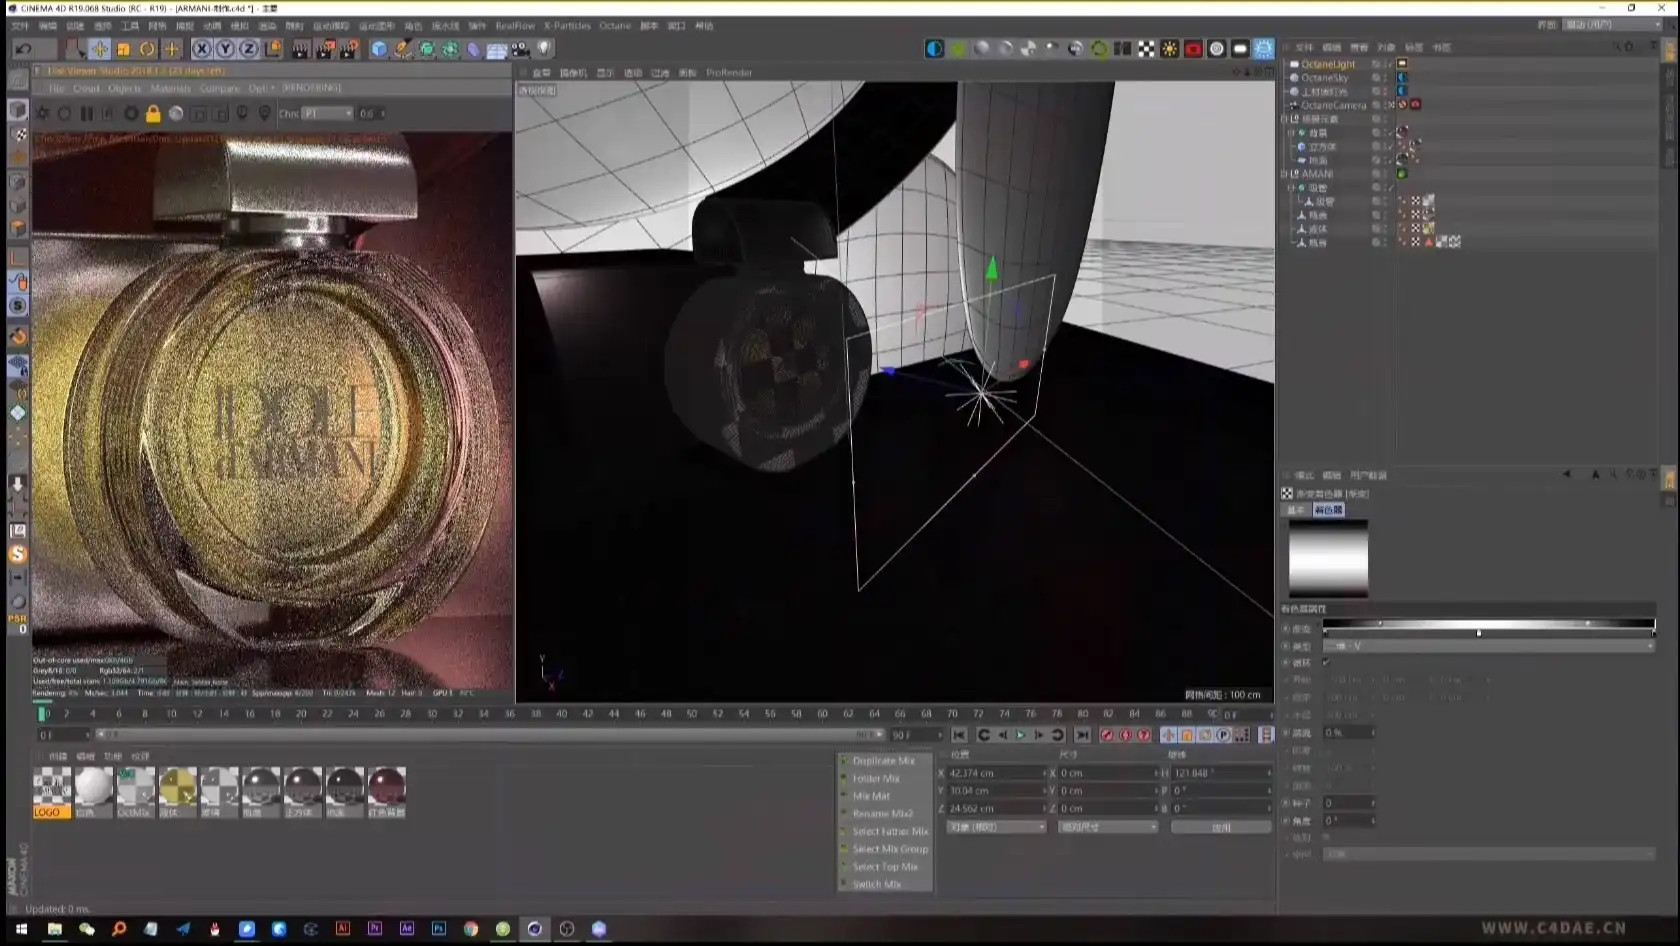The height and width of the screenshot is (946, 1680).
Task: Open Photoshop from the Windows taskbar
Action: coord(438,929)
